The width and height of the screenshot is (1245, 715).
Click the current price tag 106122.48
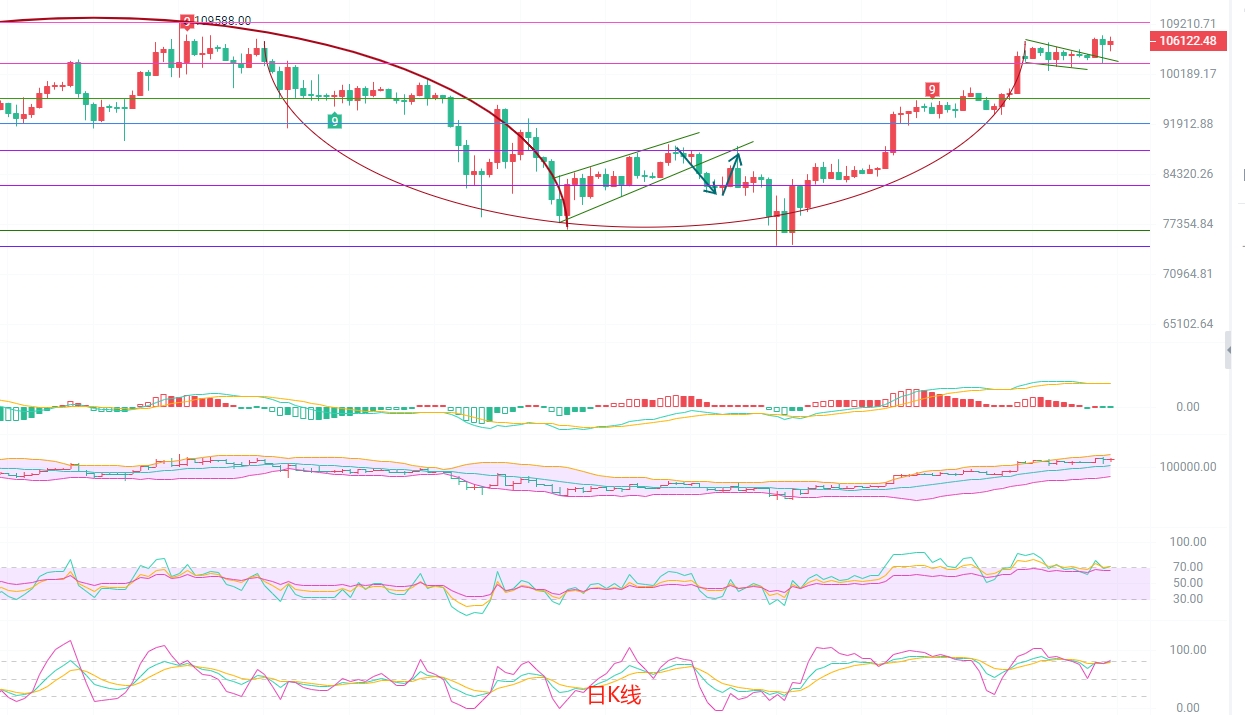1189,41
